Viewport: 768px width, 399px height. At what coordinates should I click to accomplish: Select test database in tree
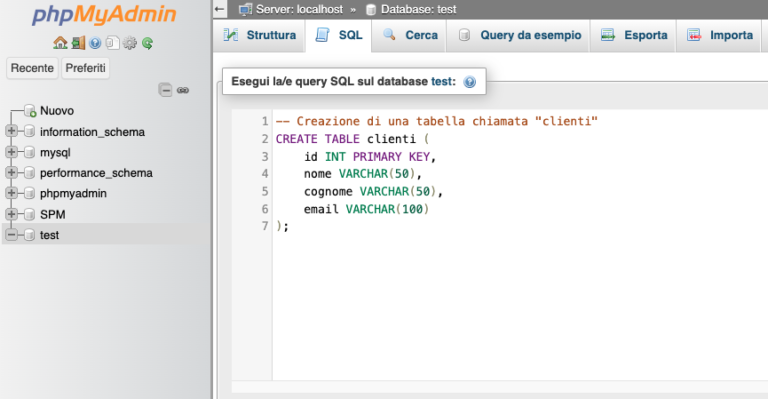point(49,235)
